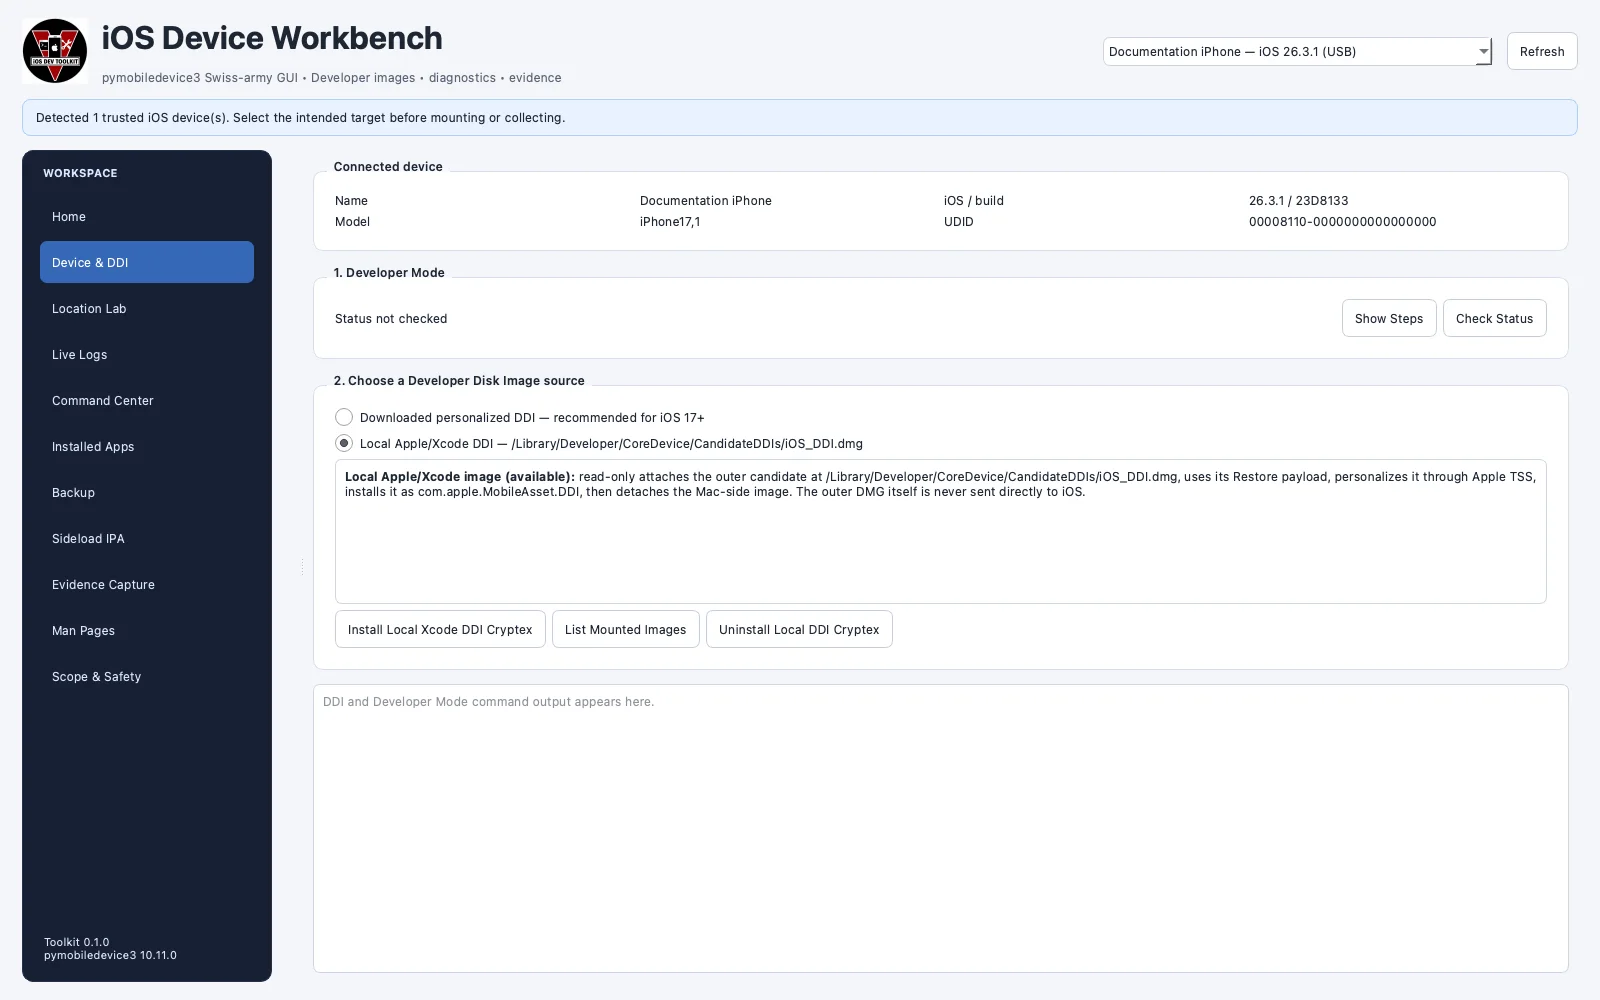Click the Refresh button

(x=1542, y=51)
